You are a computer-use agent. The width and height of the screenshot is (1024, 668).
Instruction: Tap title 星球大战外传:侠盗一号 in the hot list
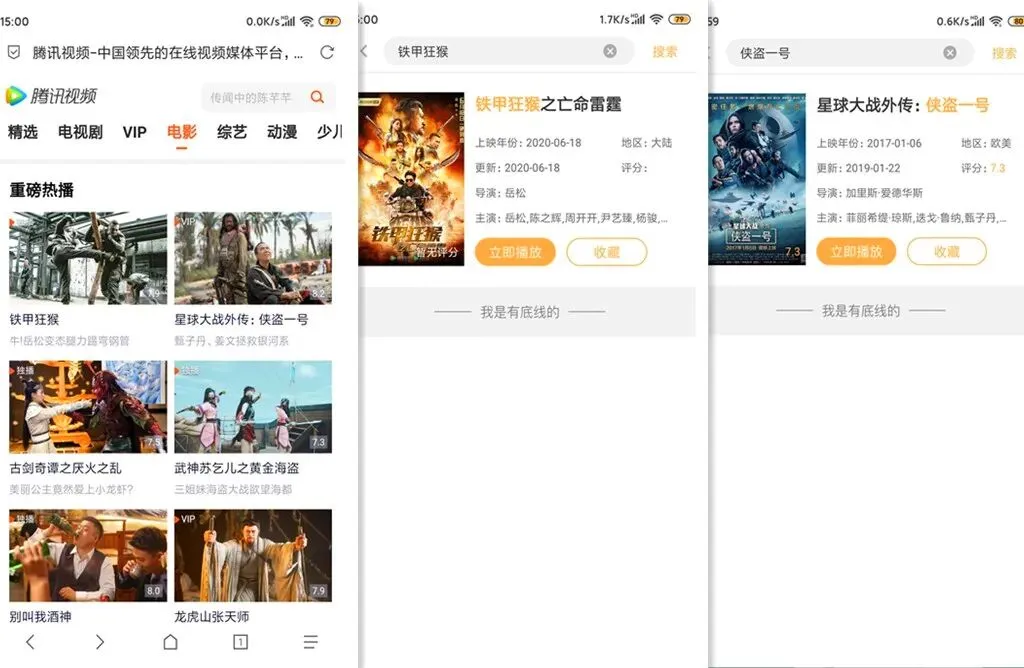point(241,319)
